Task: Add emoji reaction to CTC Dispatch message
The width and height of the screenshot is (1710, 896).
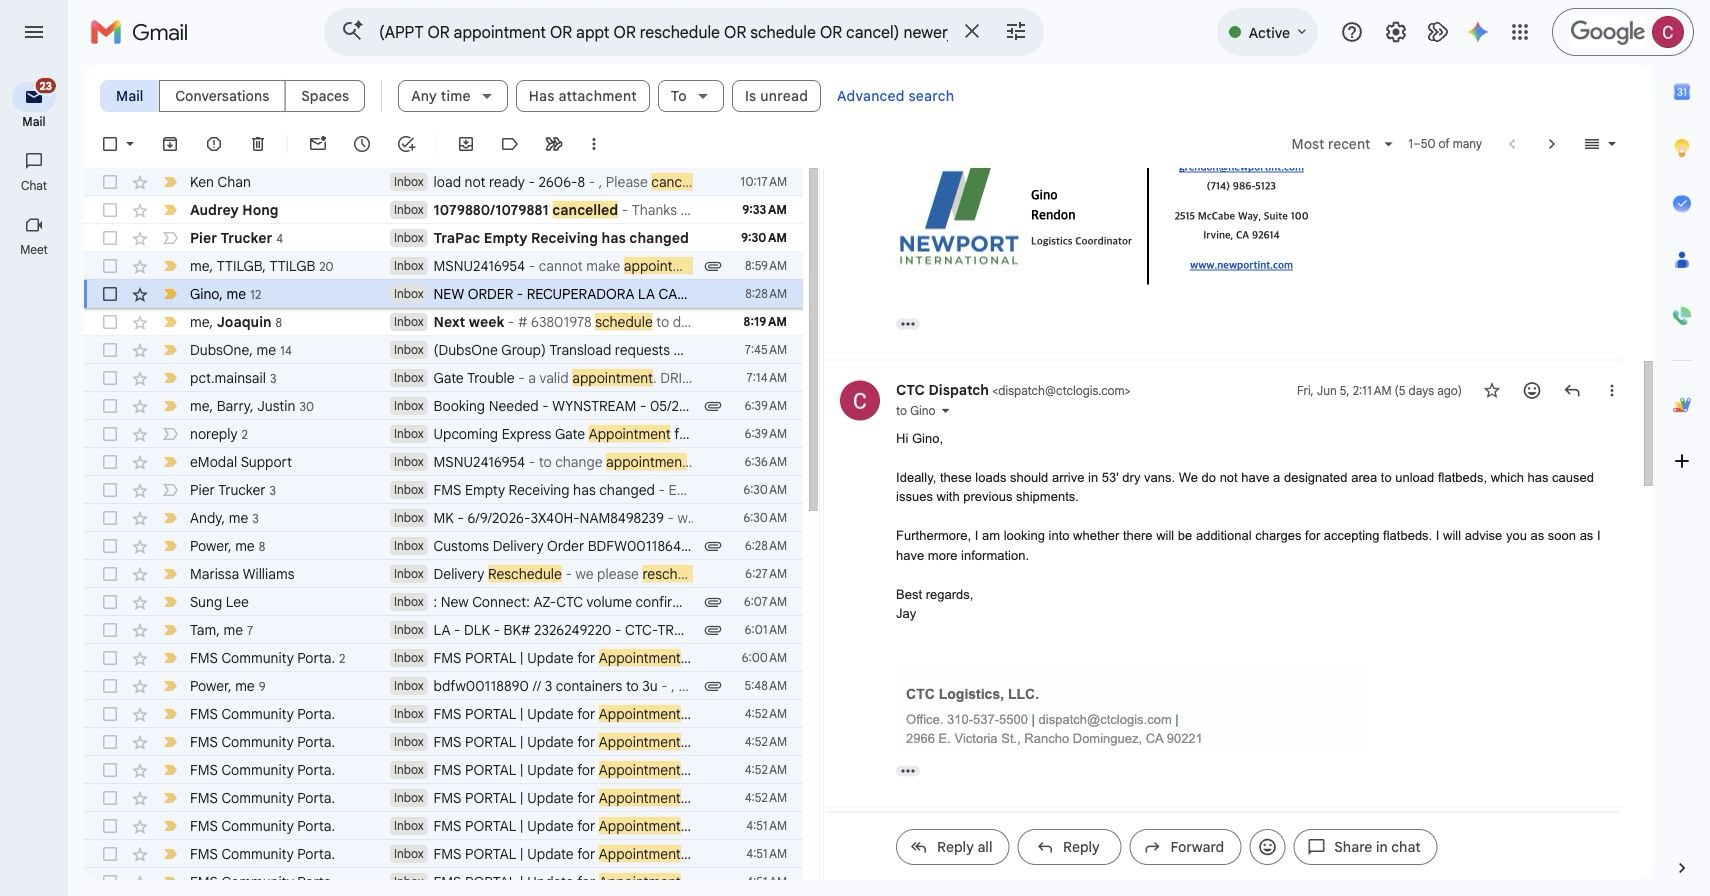Action: point(1532,391)
